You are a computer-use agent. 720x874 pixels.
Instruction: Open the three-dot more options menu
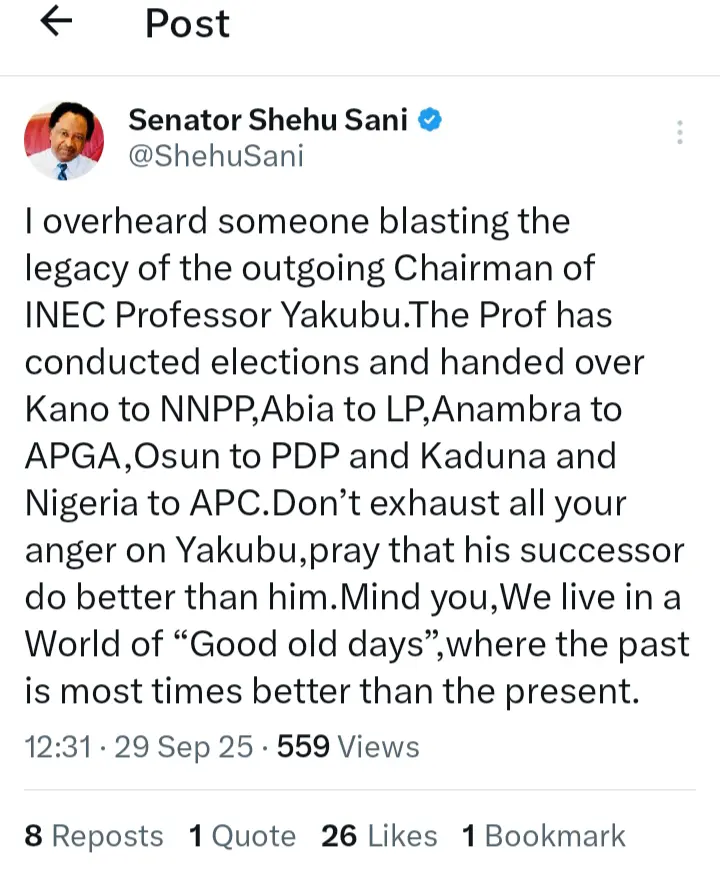tap(680, 133)
